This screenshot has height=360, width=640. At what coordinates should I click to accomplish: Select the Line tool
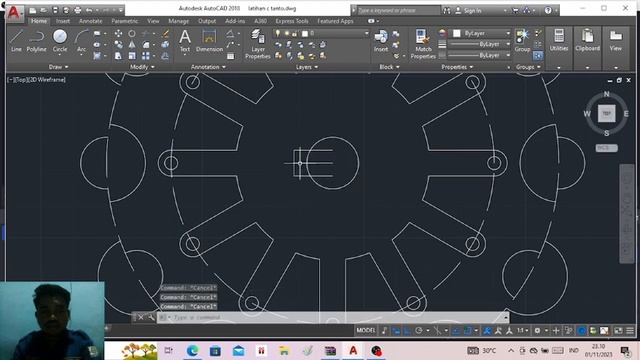pos(16,40)
